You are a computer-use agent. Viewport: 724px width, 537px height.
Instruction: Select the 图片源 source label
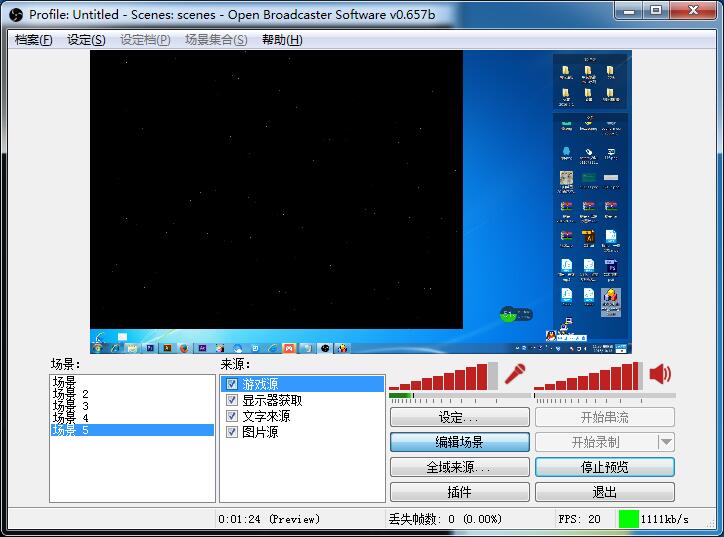pyautogui.click(x=260, y=432)
